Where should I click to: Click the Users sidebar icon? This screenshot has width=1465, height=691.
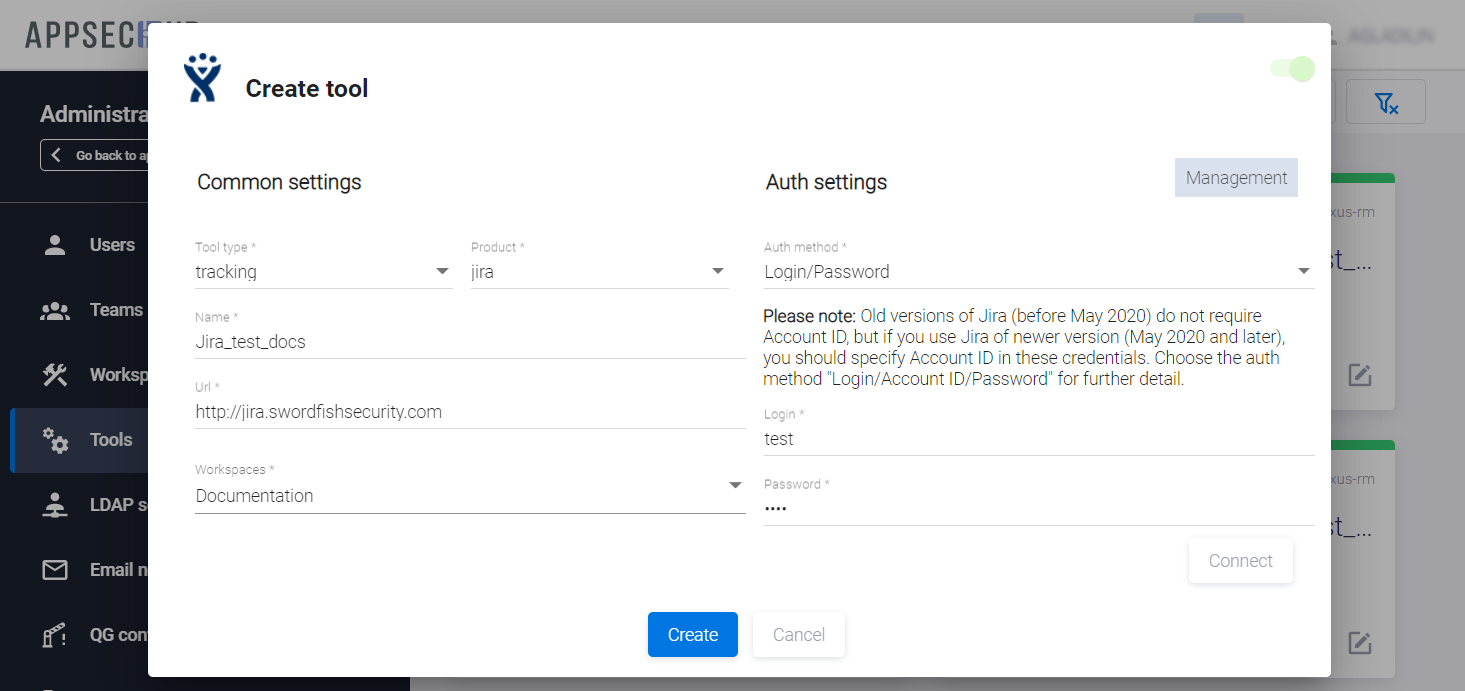click(x=55, y=245)
